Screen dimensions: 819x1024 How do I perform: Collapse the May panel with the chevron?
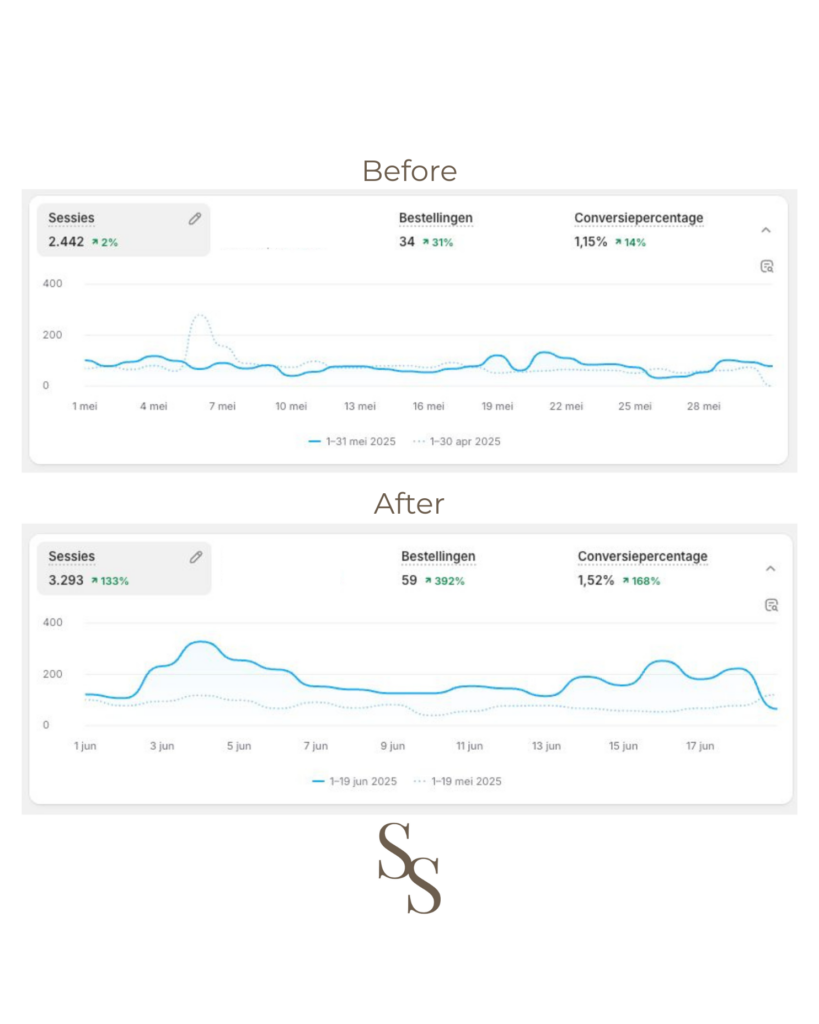pos(766,230)
